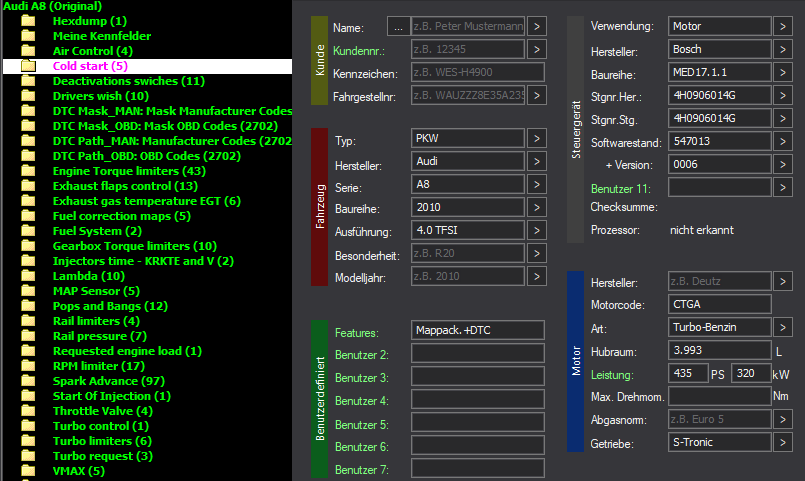
Task: Click the Kennzeichen input field
Action: coord(478,72)
